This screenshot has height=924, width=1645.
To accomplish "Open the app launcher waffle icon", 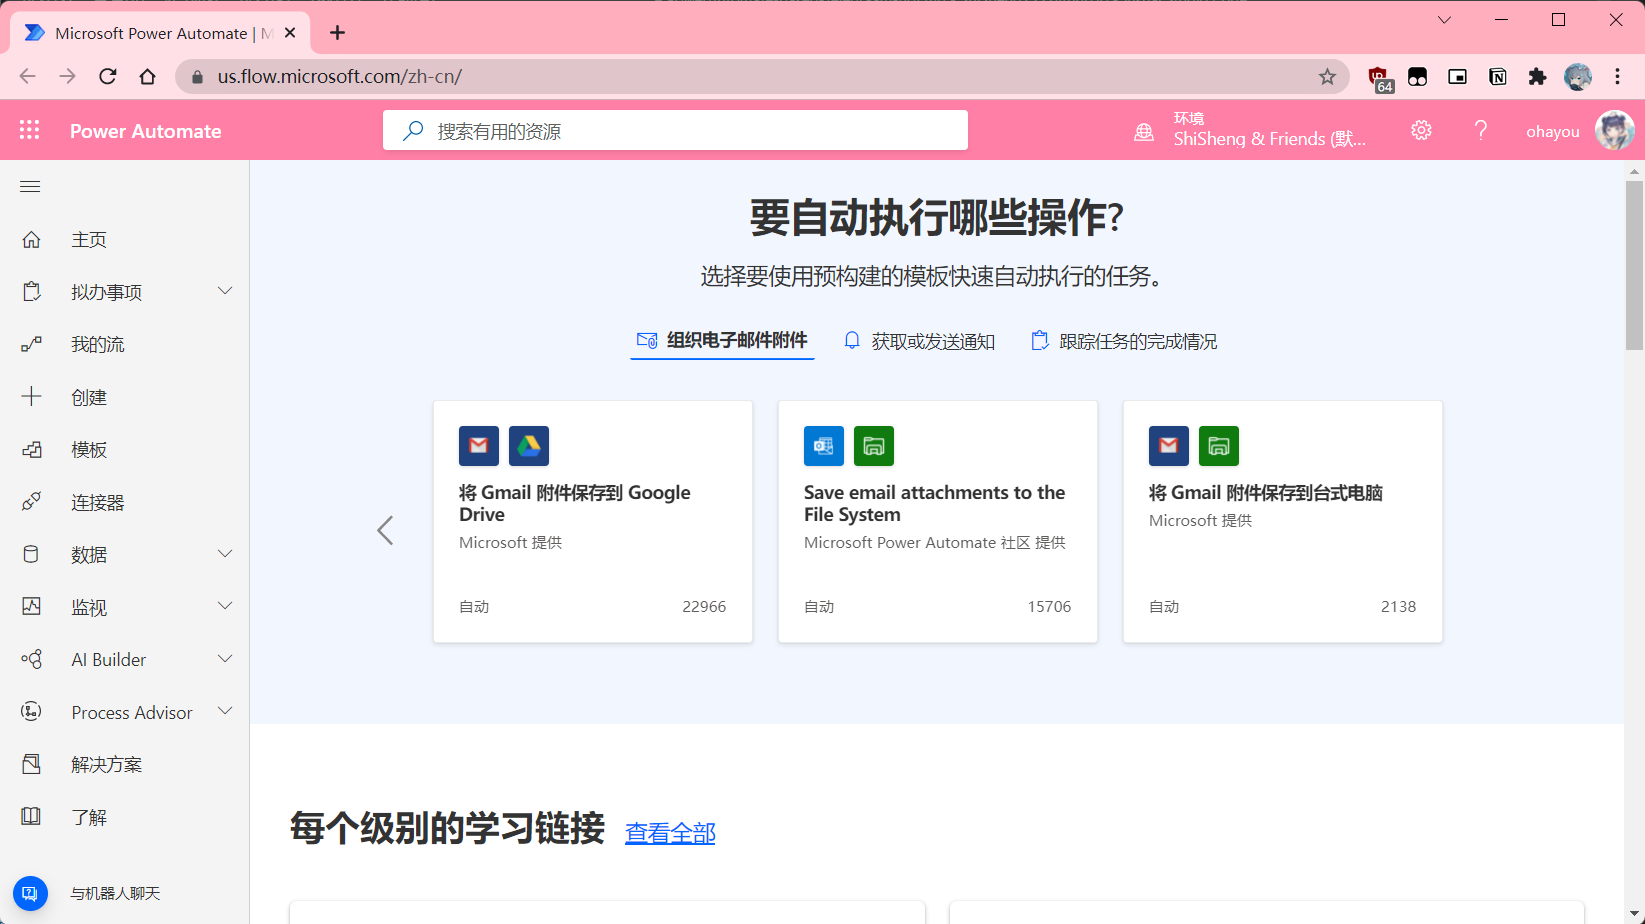I will point(30,130).
